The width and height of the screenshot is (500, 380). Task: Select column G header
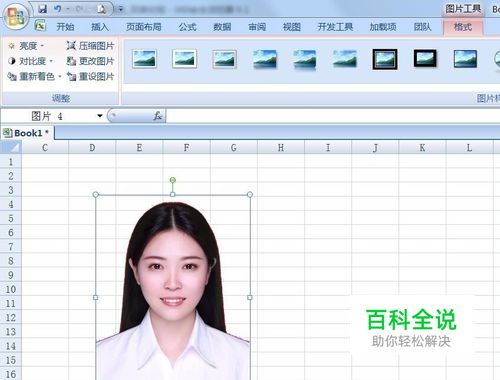click(234, 147)
